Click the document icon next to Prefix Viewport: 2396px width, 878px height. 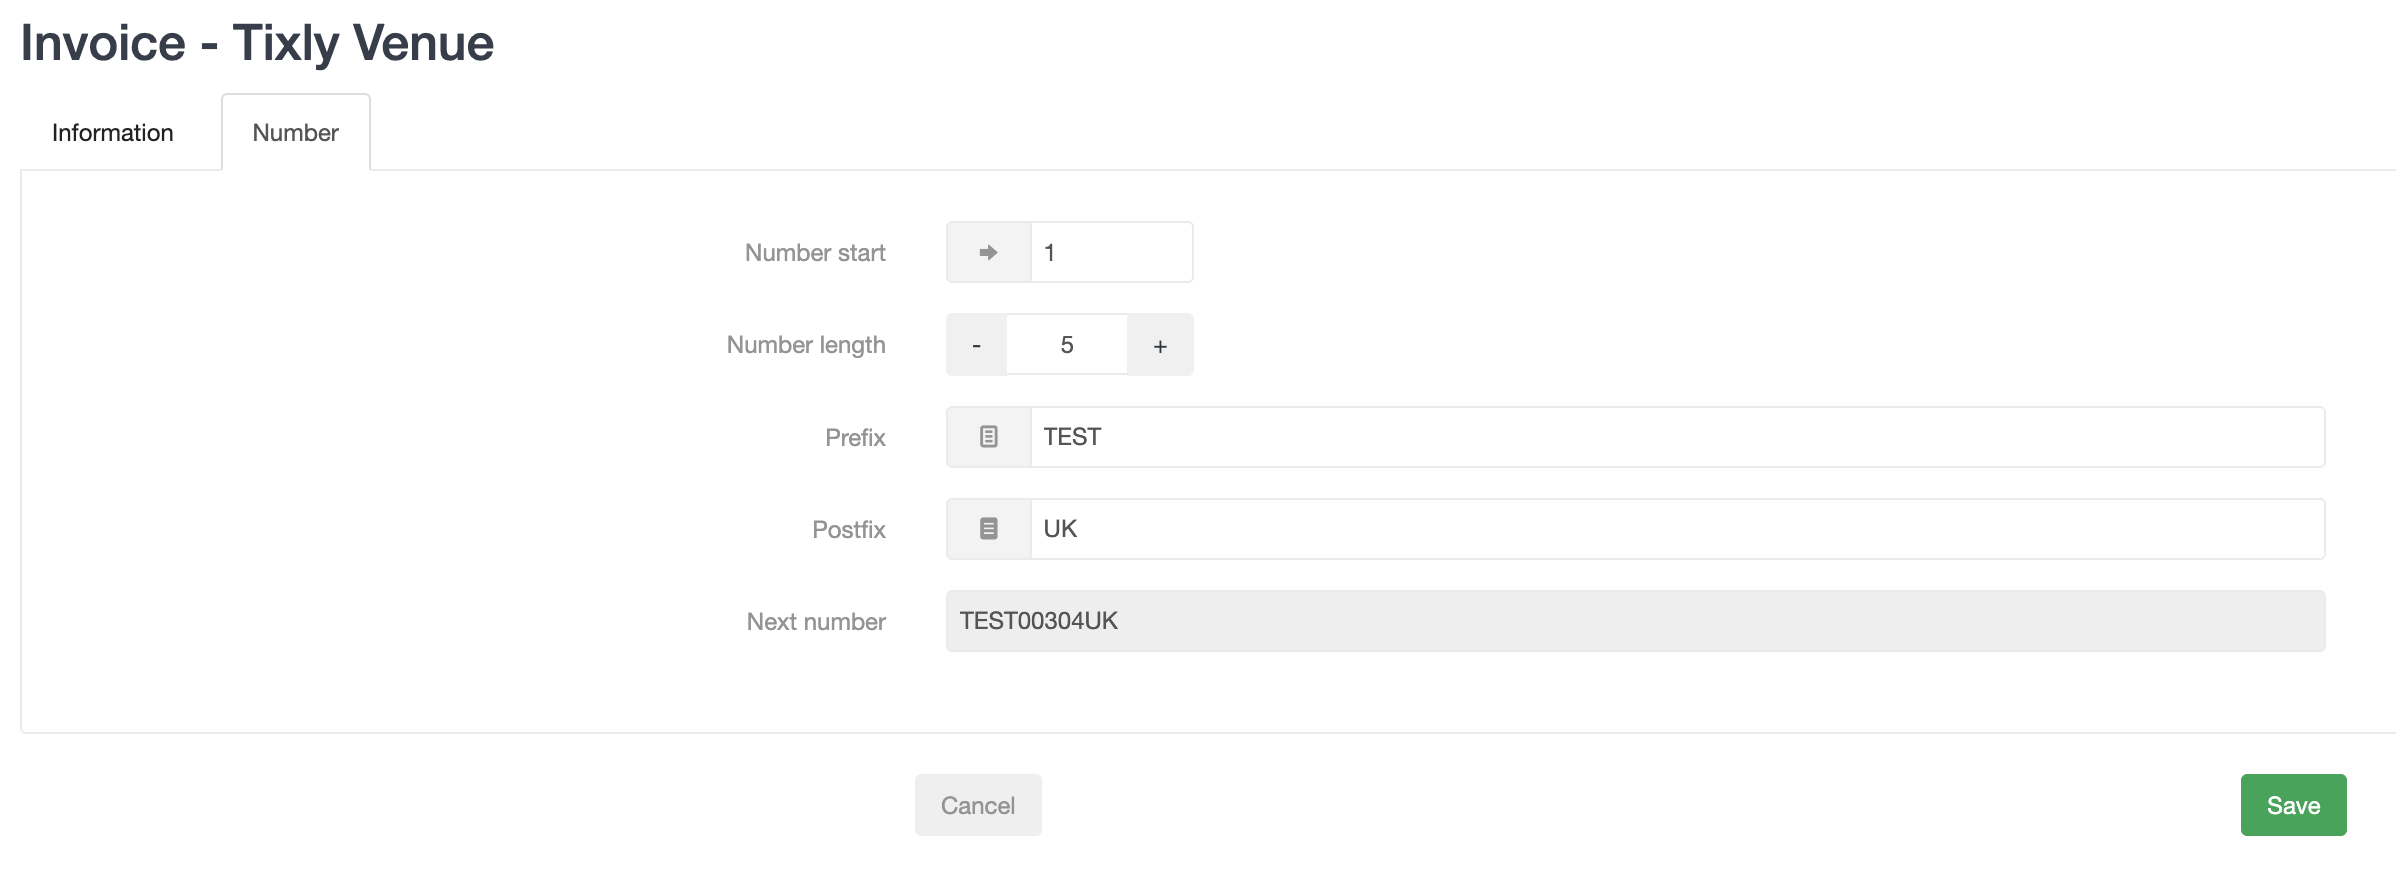pos(988,437)
